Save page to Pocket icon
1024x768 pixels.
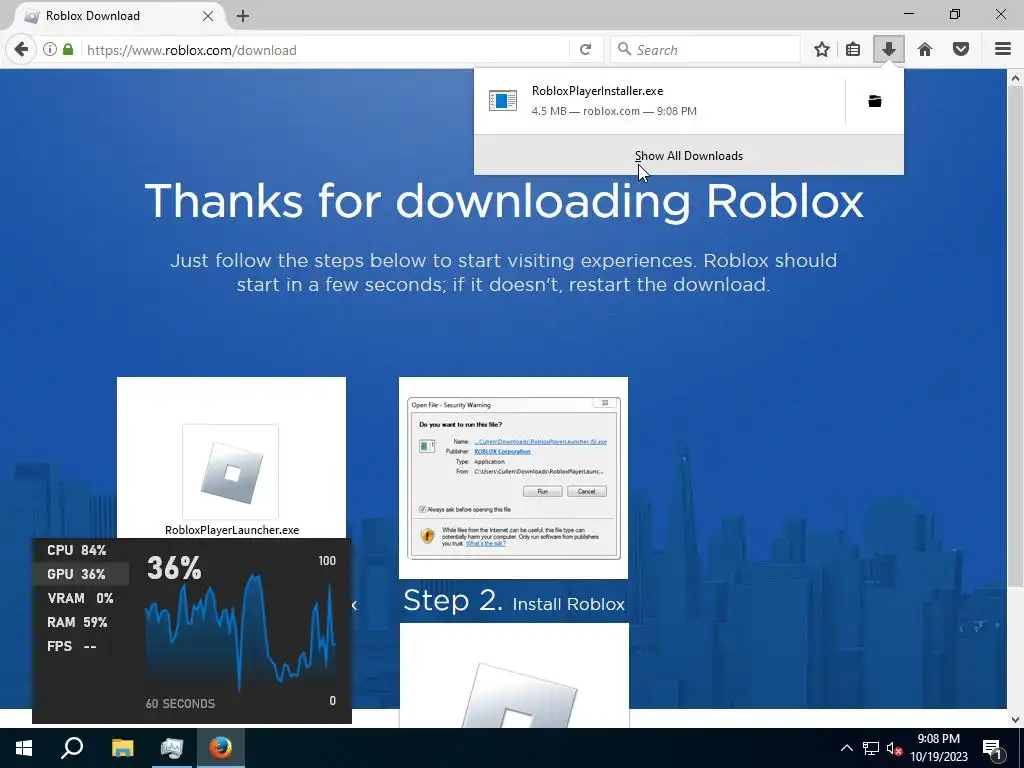coord(961,50)
